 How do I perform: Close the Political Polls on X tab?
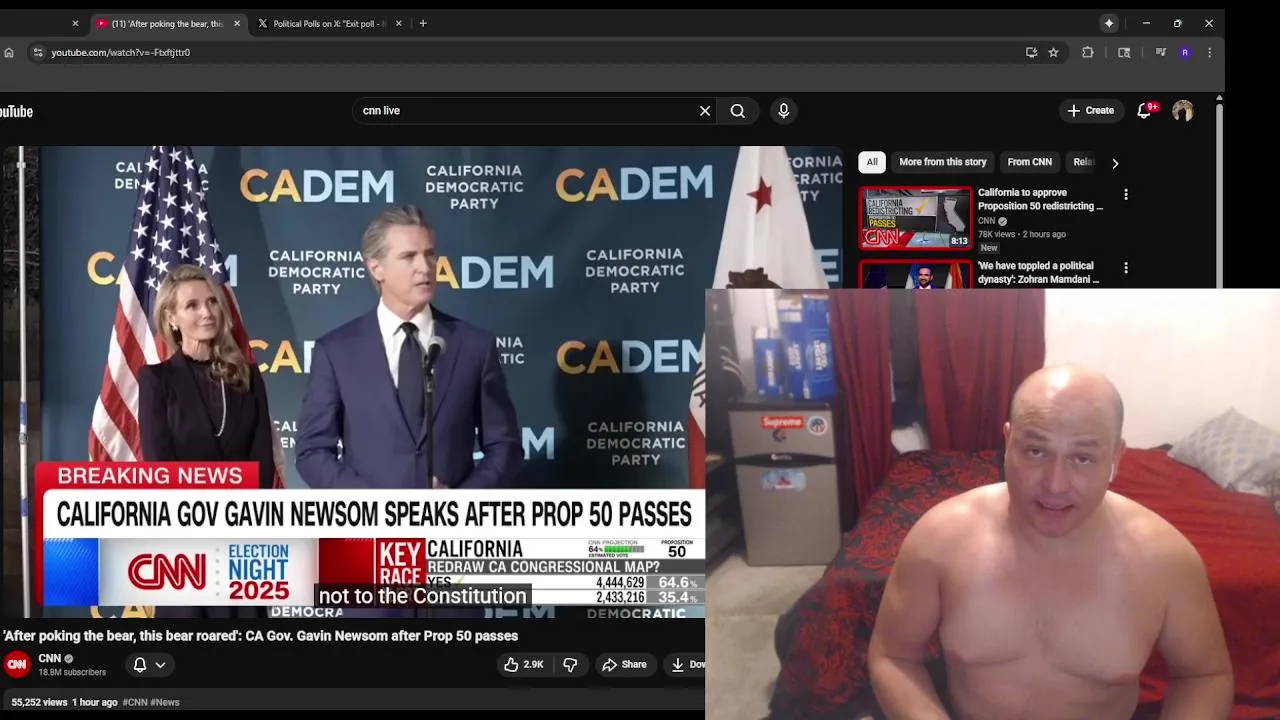click(399, 23)
